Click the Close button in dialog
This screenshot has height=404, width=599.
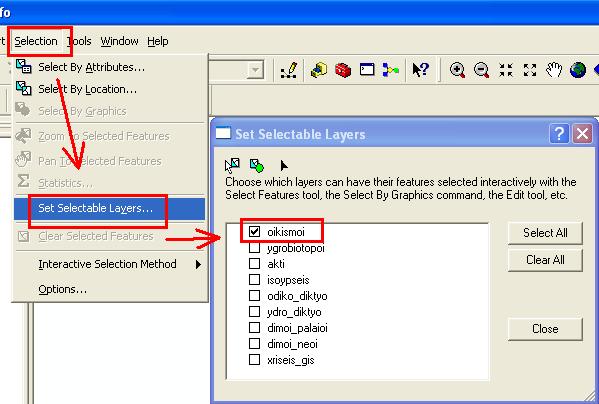point(545,329)
